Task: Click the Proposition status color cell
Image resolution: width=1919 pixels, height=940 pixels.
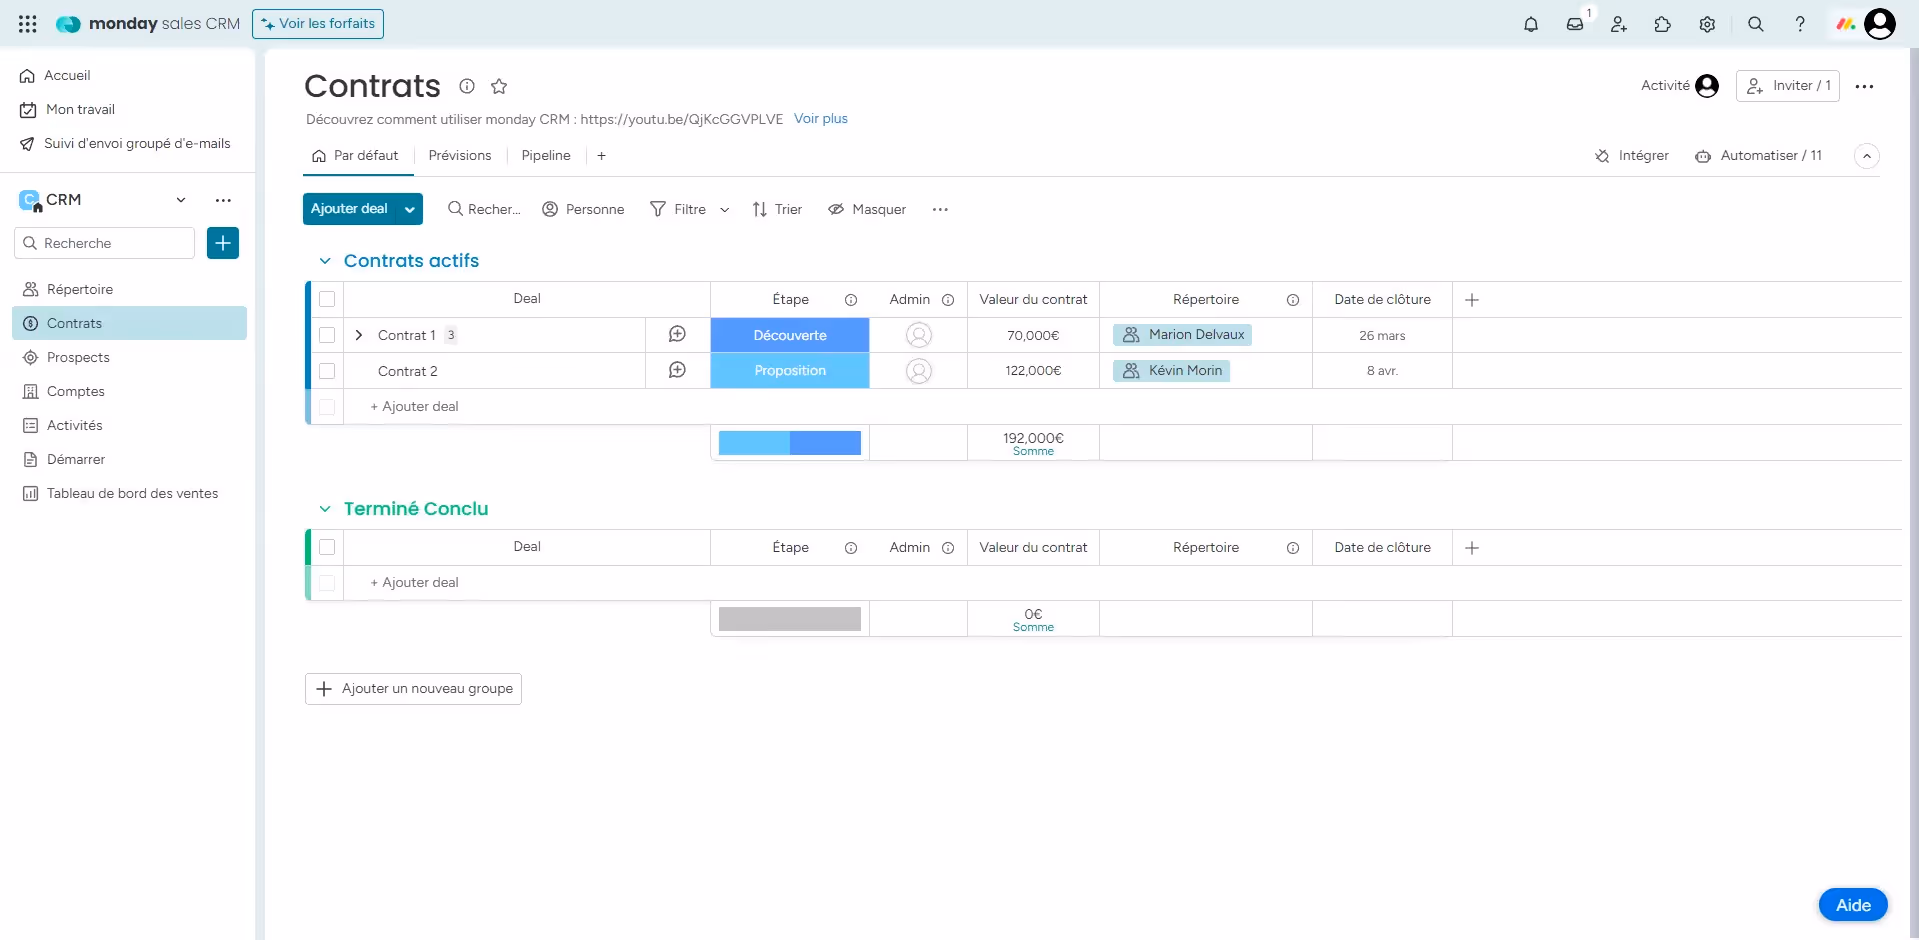Action: (790, 371)
